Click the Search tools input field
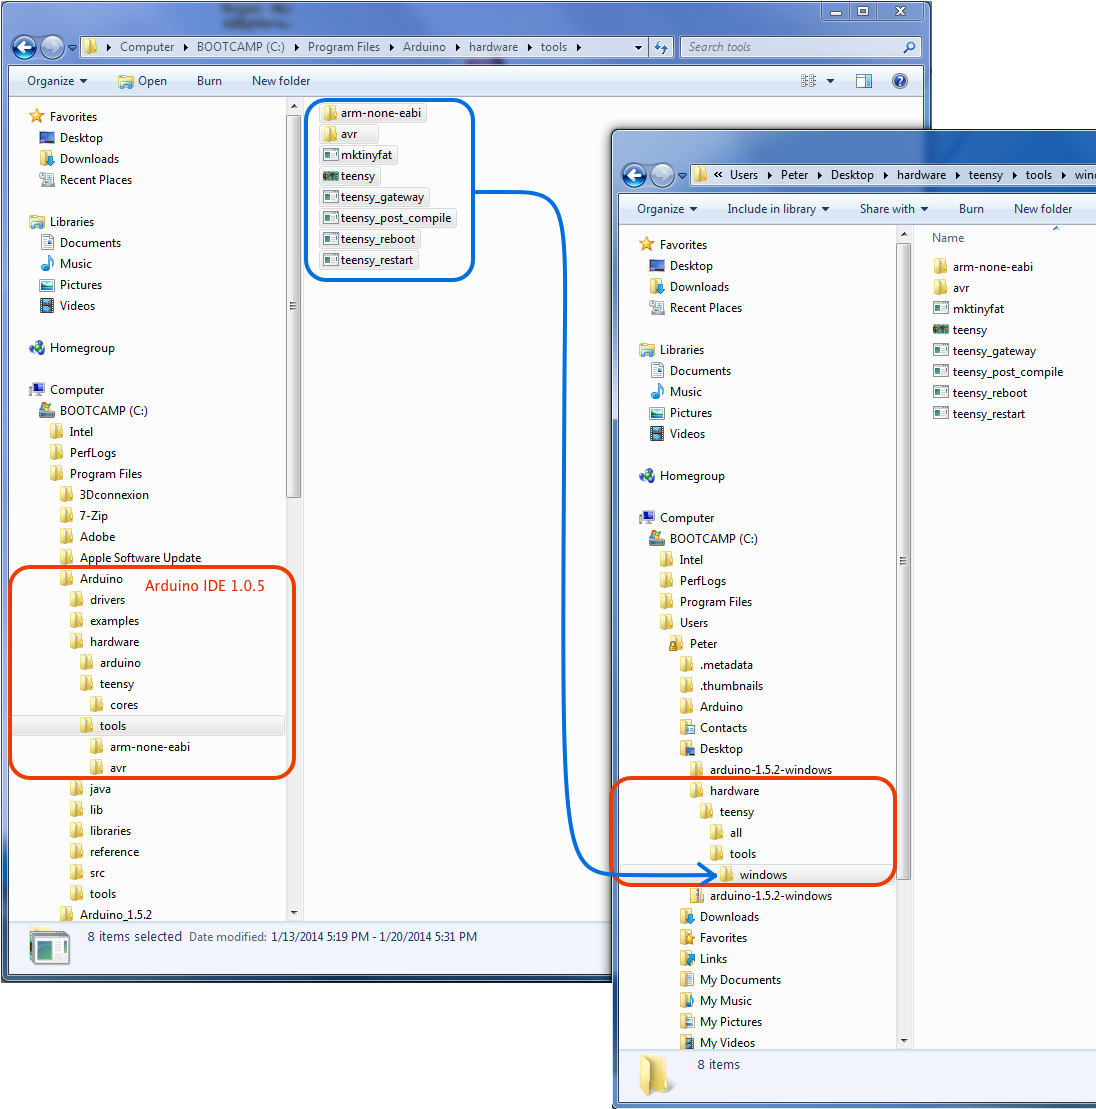The height and width of the screenshot is (1109, 1096). pos(790,47)
